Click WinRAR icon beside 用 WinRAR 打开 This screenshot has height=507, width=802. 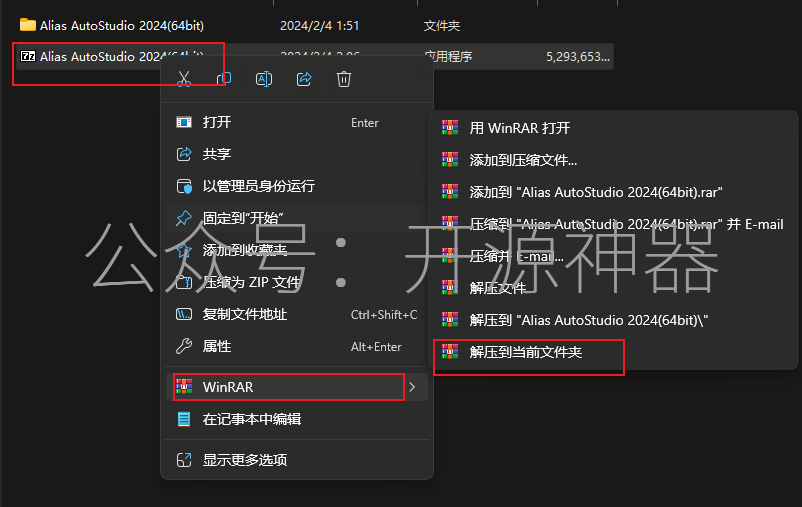tap(450, 127)
